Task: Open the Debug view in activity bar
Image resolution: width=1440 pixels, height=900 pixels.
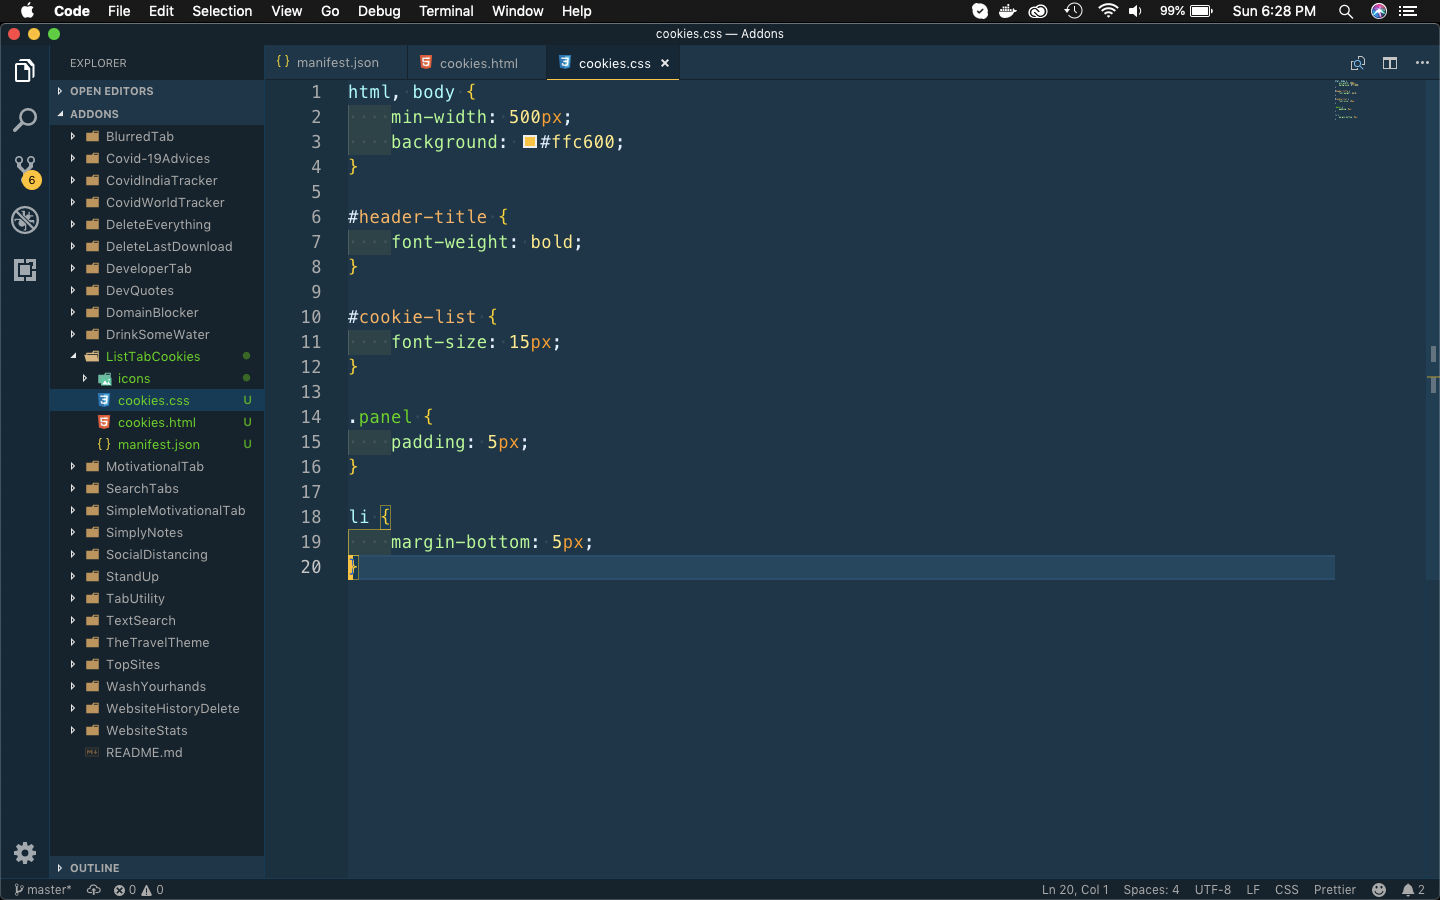Action: coord(25,220)
